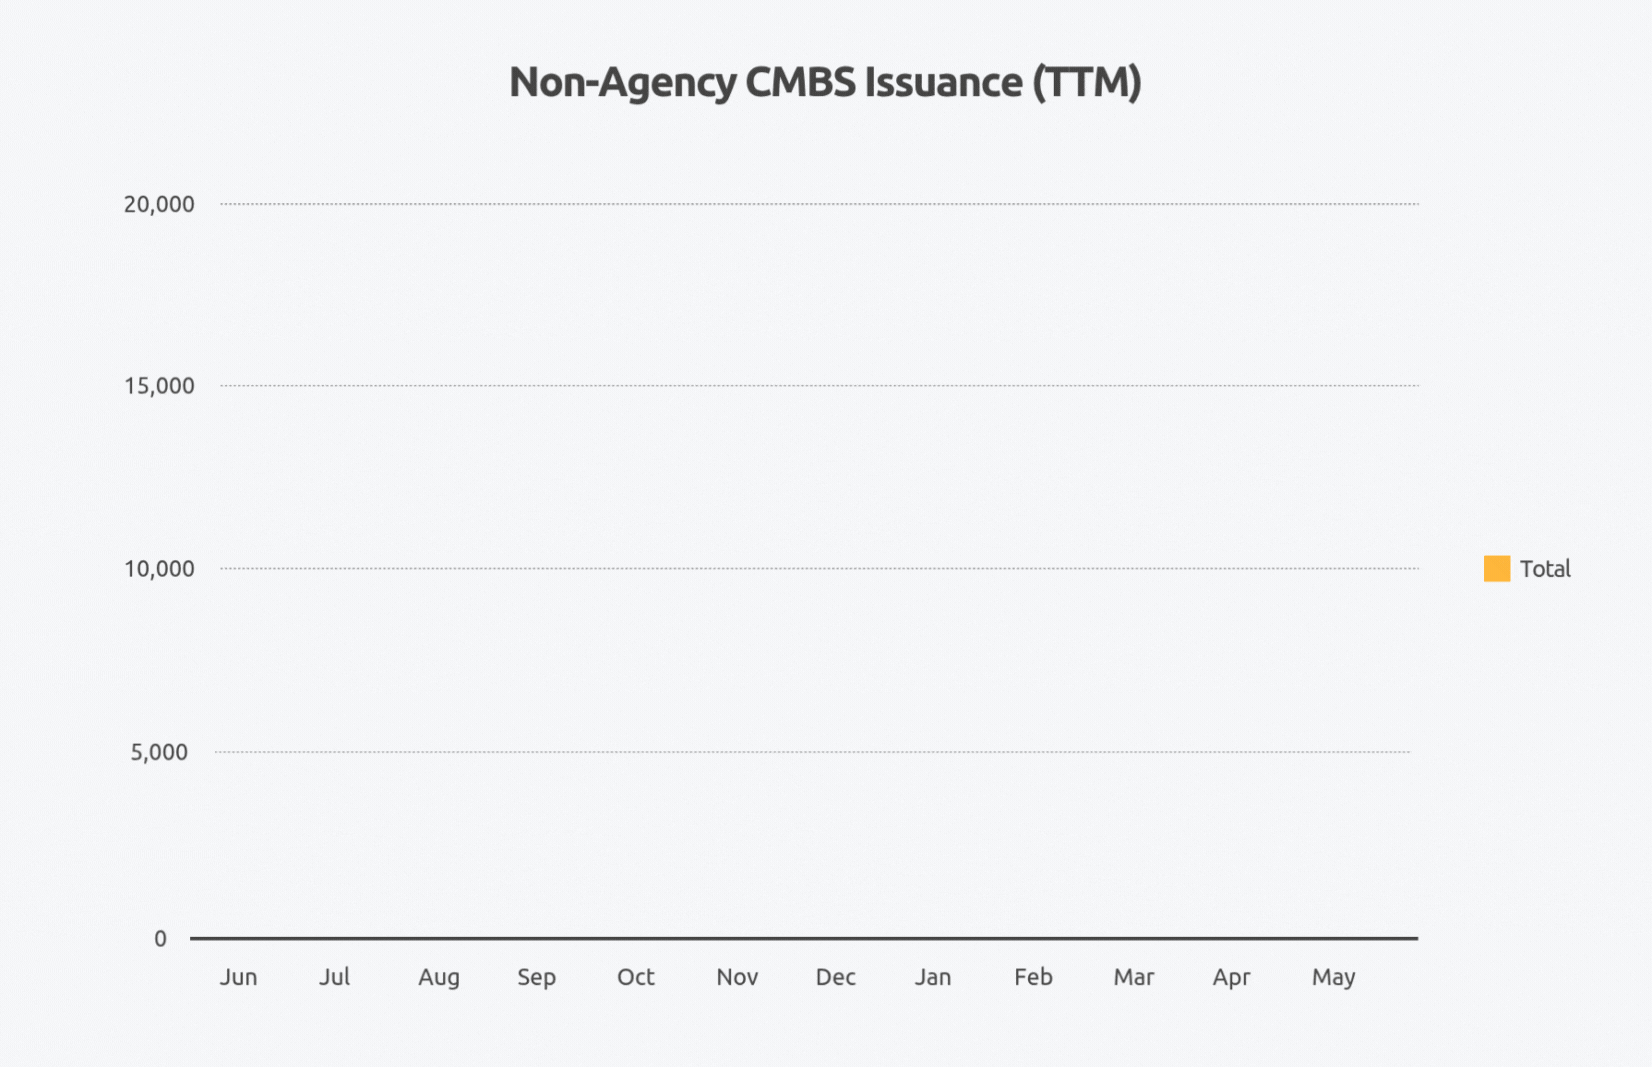Select the 10,000 y-axis label

pyautogui.click(x=159, y=569)
